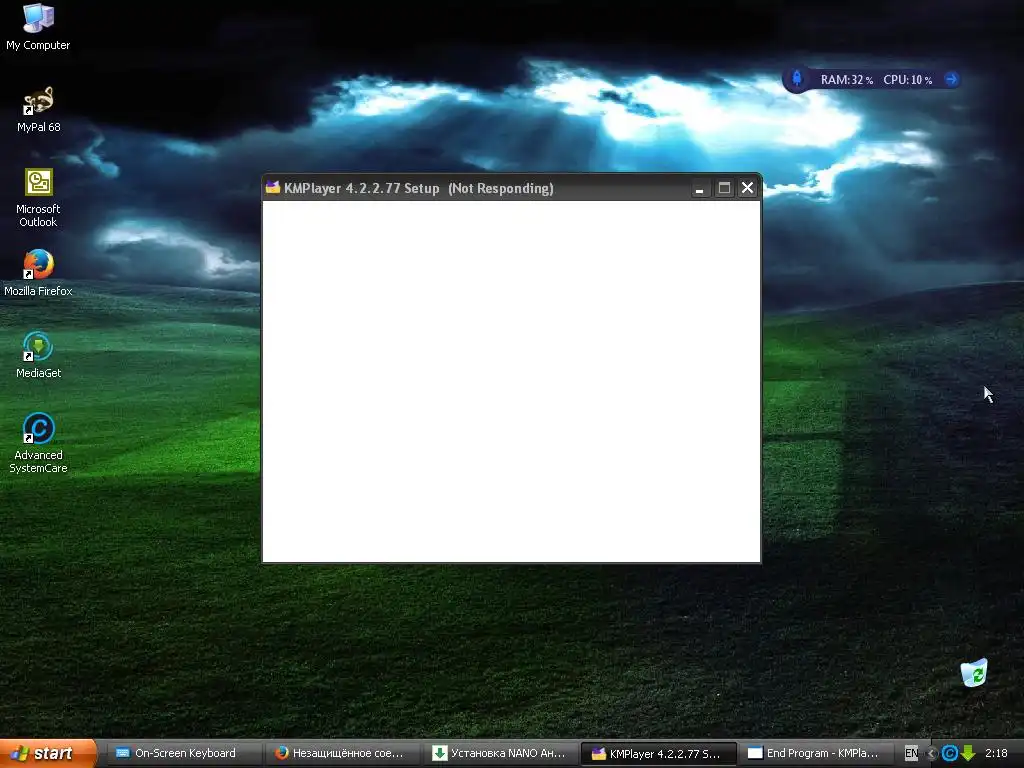Screen dimensions: 1024x768
Task: Open the My Computer desktop icon
Action: click(x=38, y=27)
